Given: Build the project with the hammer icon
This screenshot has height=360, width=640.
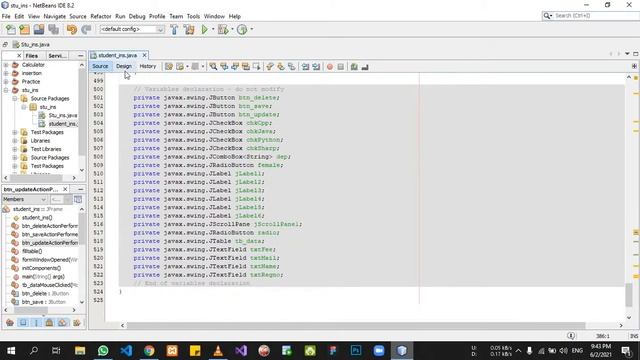Looking at the screenshot, I should click(x=174, y=29).
